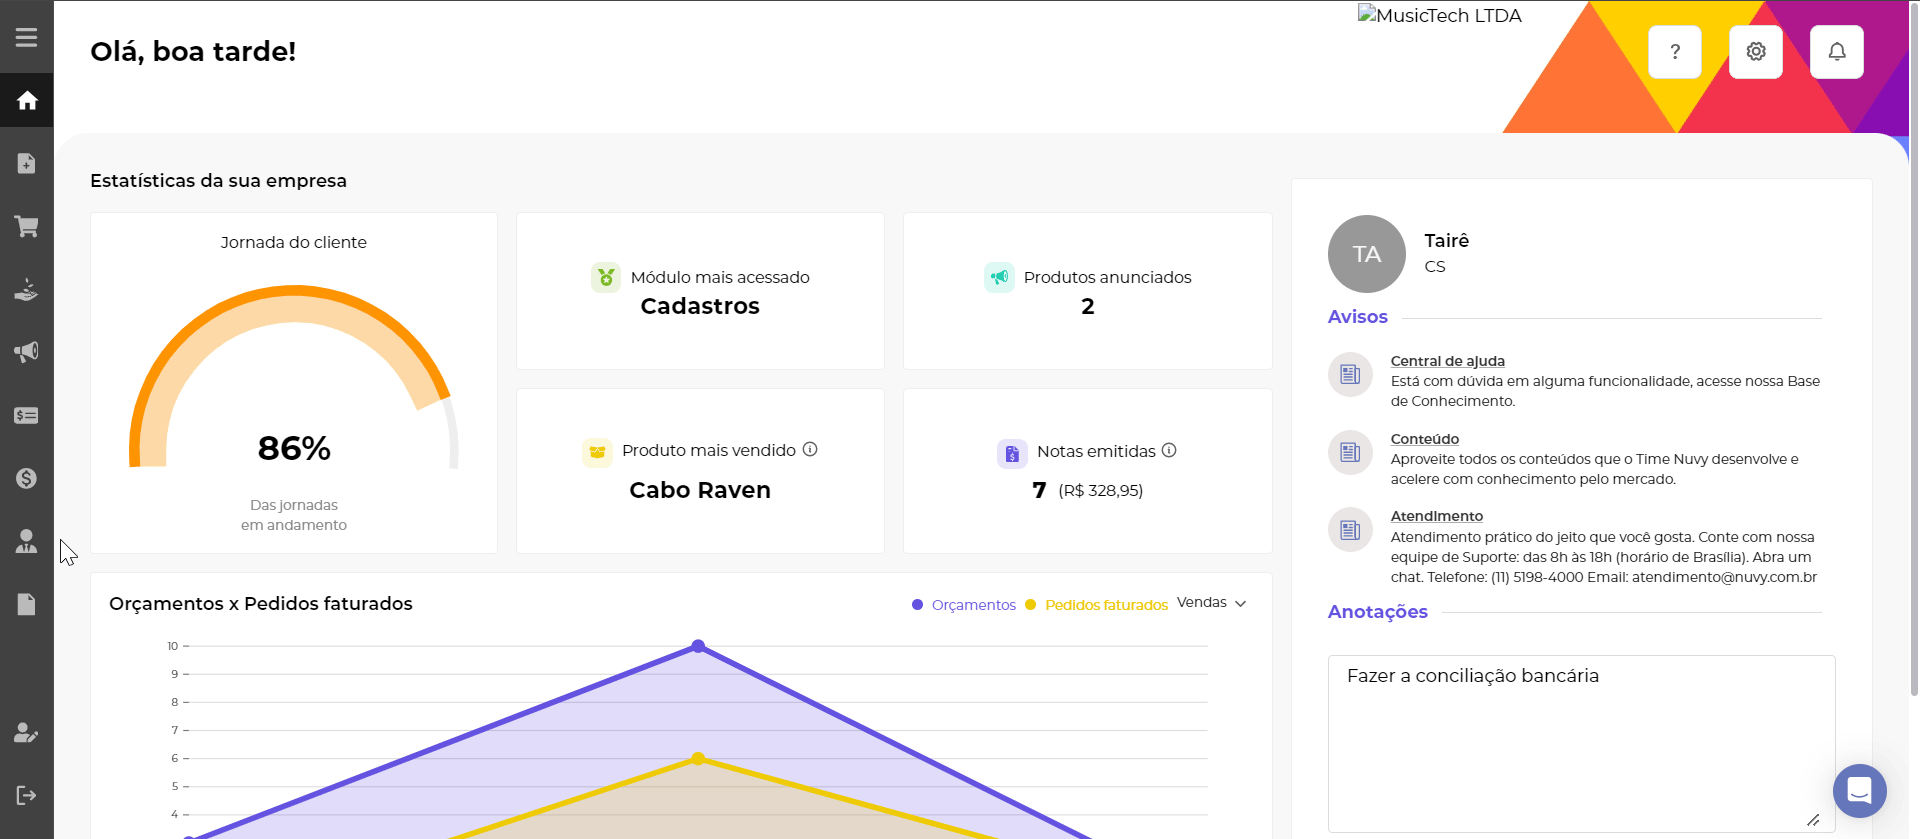This screenshot has width=1920, height=839.
Task: Open the Central de ajuda link
Action: [x=1447, y=361]
